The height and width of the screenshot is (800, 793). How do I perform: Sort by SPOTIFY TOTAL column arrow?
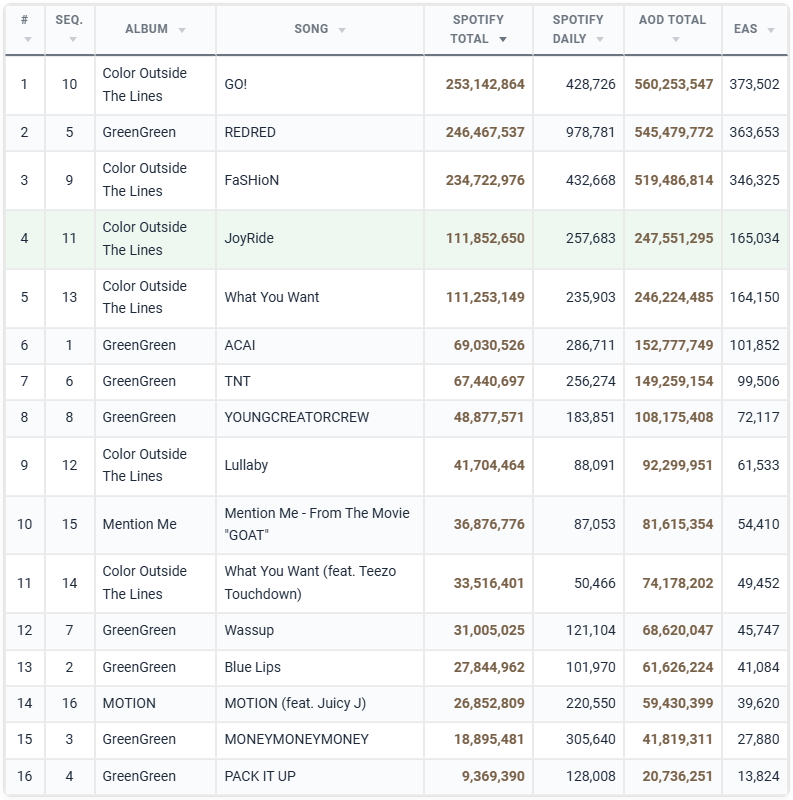(503, 39)
